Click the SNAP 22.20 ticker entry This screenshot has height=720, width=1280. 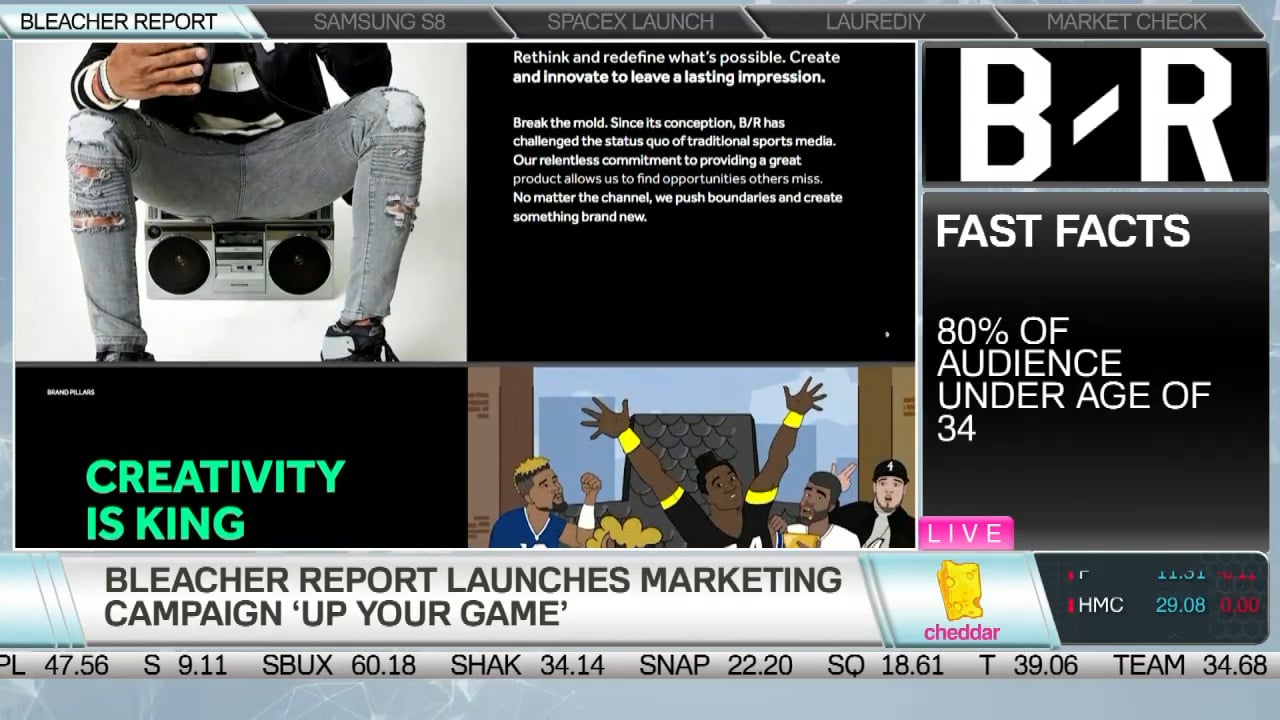(716, 665)
